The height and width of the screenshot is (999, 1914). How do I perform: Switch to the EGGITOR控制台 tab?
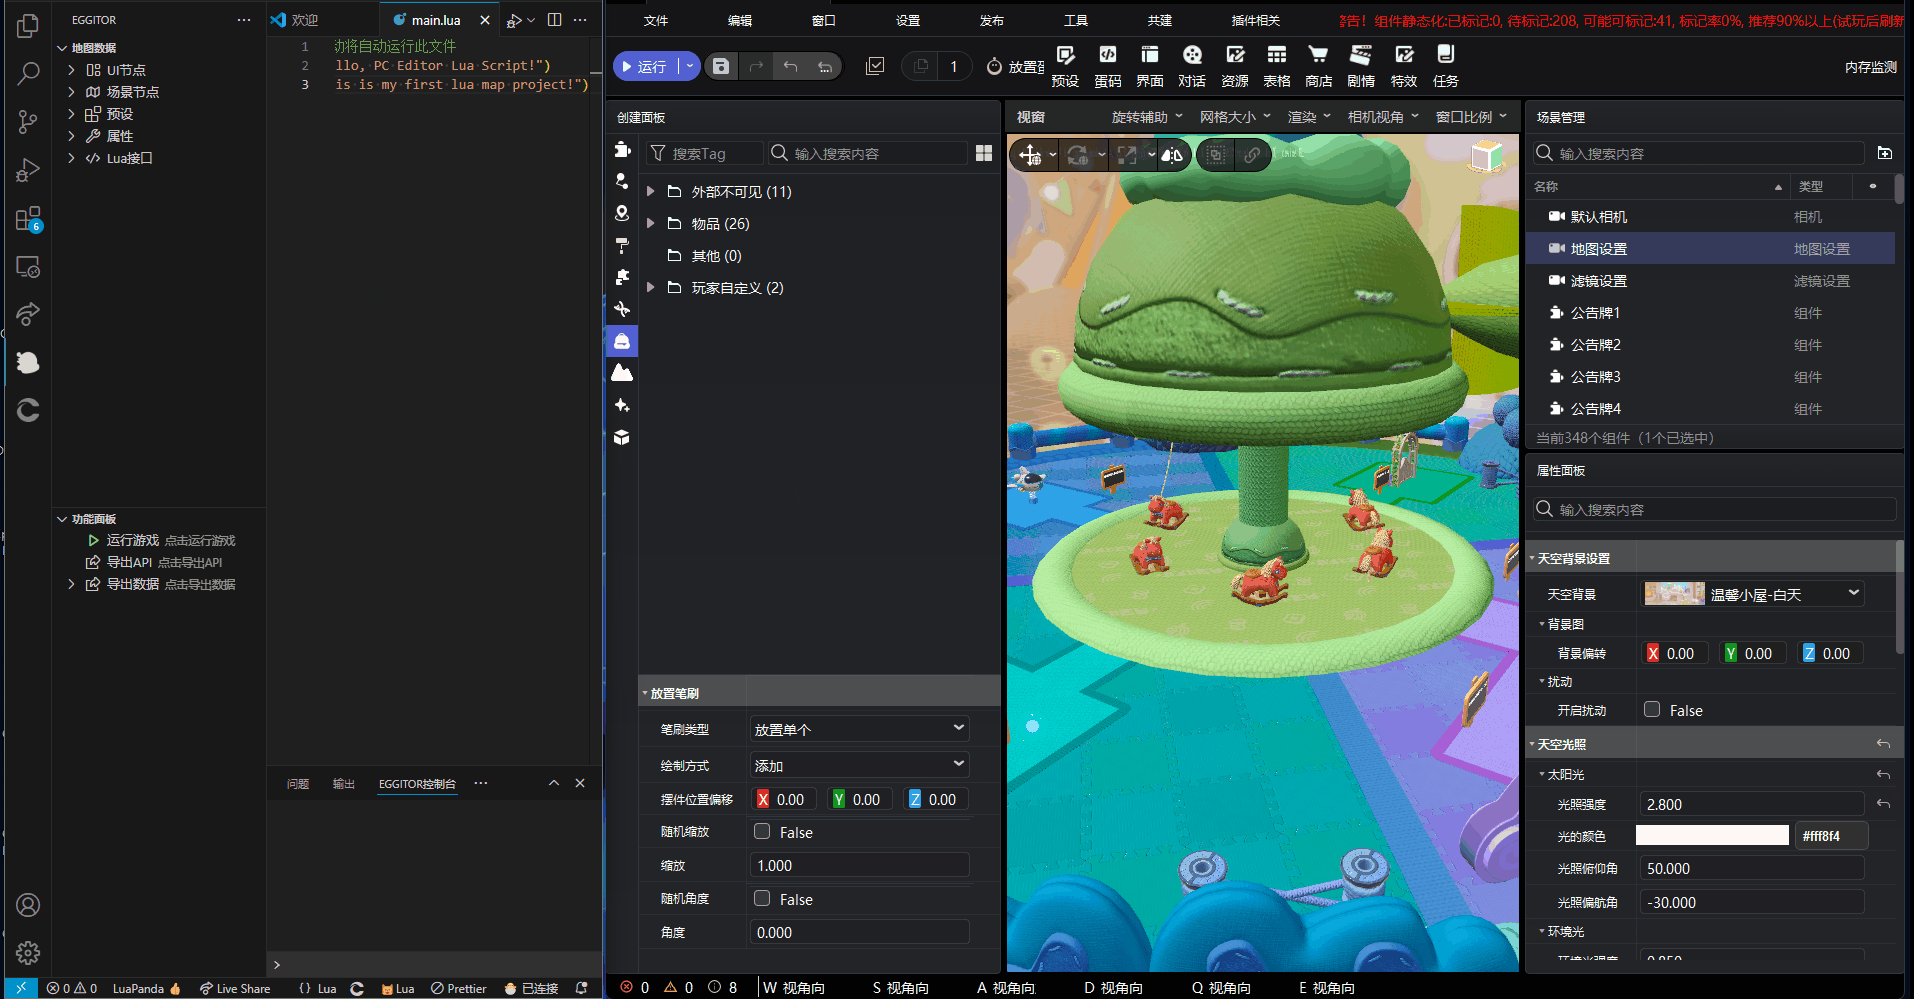pyautogui.click(x=417, y=784)
